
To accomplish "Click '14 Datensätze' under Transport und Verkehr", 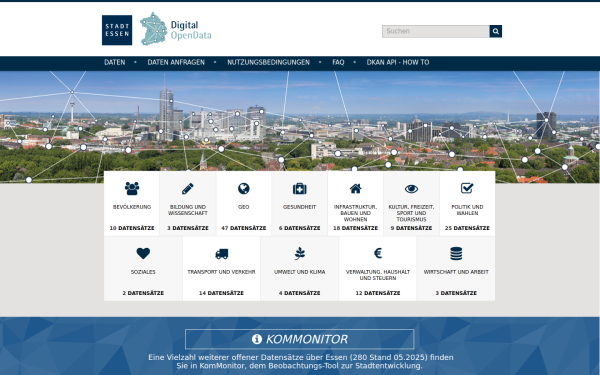I will (x=222, y=293).
